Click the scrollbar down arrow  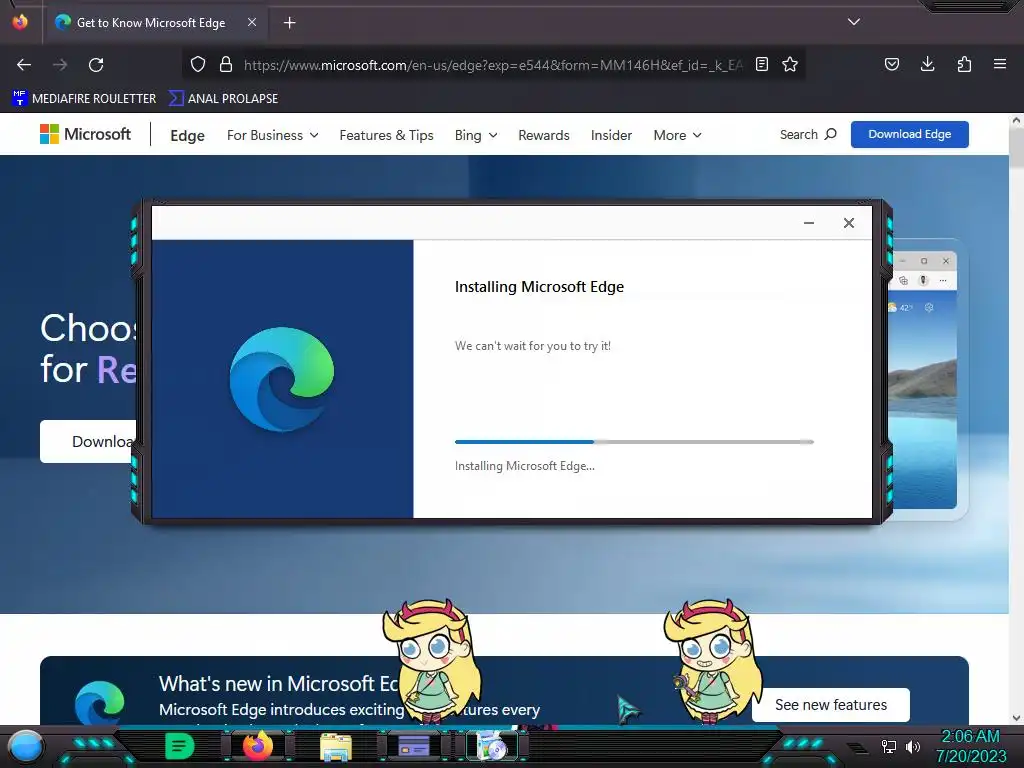click(1016, 718)
